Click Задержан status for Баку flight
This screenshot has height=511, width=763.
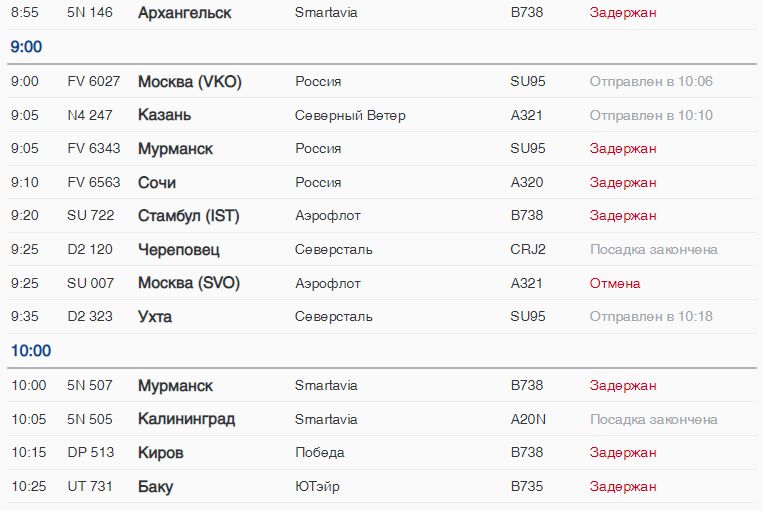tap(623, 486)
